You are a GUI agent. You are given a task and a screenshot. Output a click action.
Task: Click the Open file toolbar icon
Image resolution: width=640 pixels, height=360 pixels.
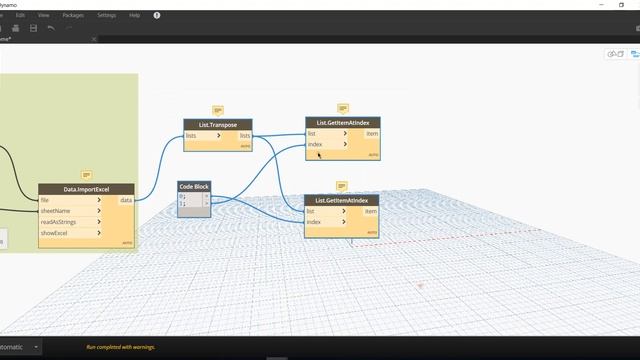click(x=16, y=28)
